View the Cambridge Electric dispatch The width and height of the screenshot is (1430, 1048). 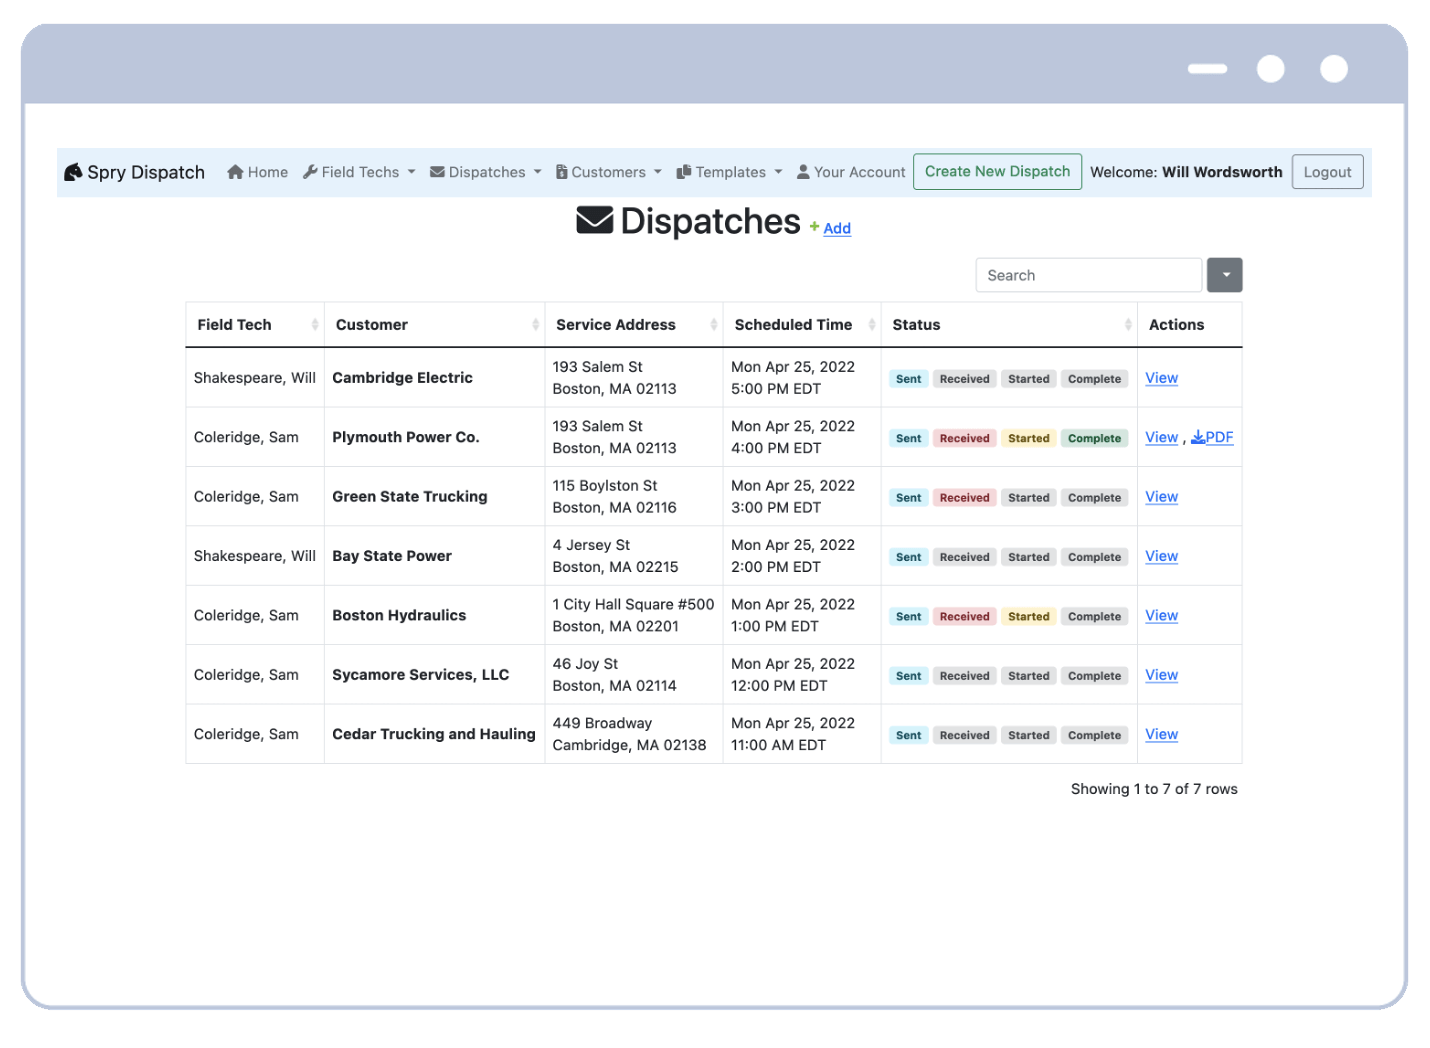[x=1161, y=378]
